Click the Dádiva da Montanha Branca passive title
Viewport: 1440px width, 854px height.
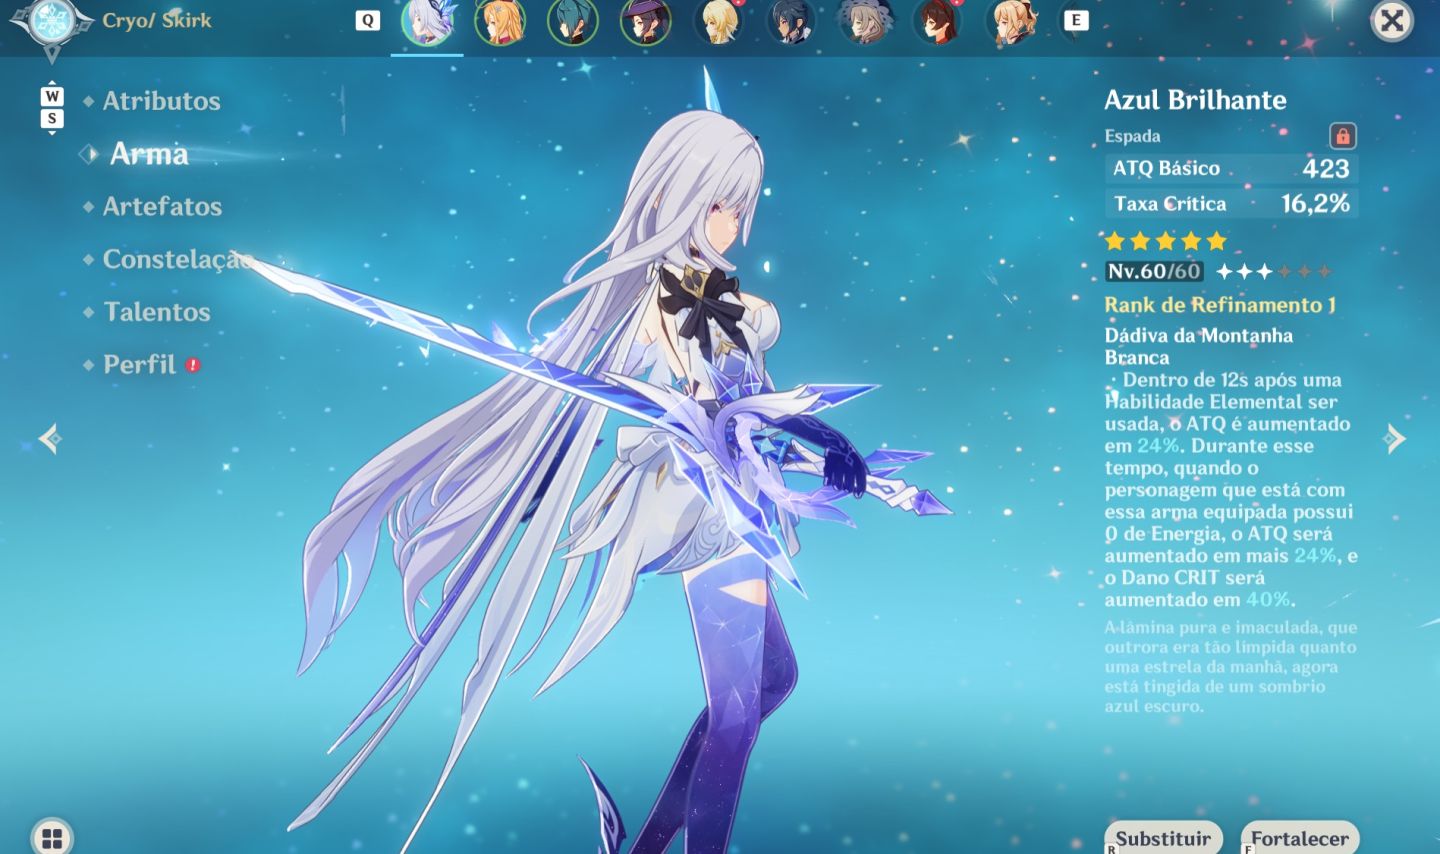[1198, 346]
